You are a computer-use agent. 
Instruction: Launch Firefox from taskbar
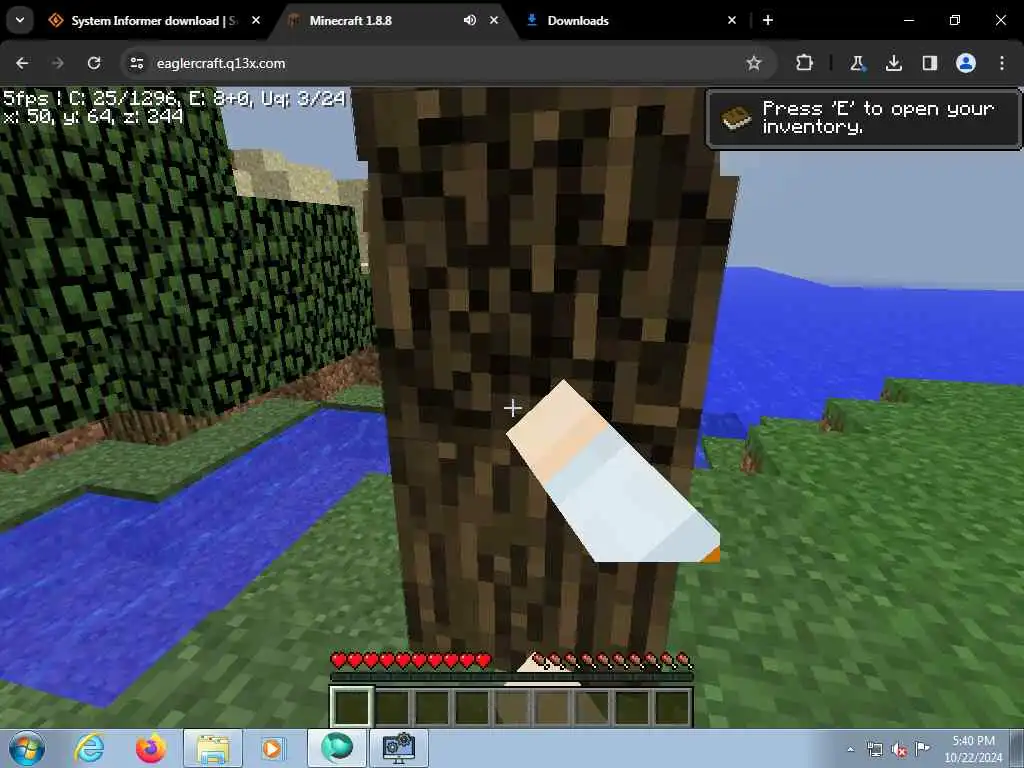point(150,748)
